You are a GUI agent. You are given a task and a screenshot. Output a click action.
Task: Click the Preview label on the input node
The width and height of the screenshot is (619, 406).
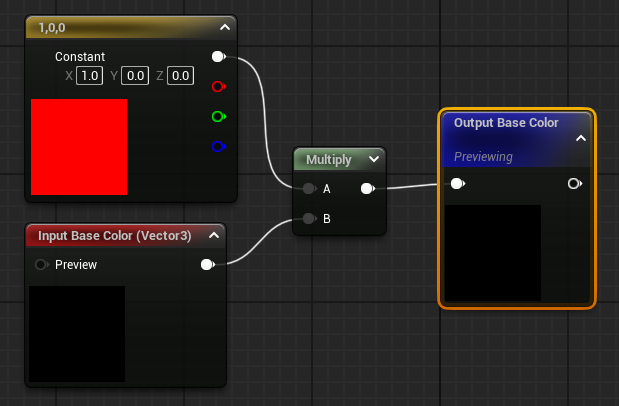tap(76, 265)
